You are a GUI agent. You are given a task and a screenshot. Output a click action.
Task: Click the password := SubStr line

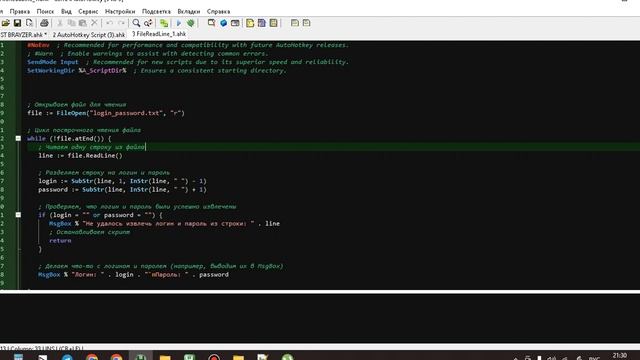click(122, 189)
